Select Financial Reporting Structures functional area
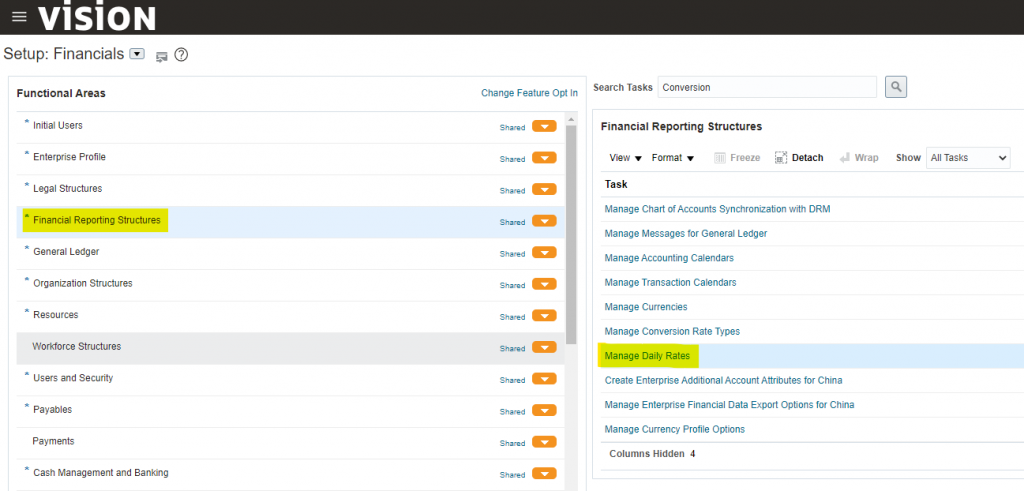This screenshot has width=1024, height=491. tap(96, 220)
